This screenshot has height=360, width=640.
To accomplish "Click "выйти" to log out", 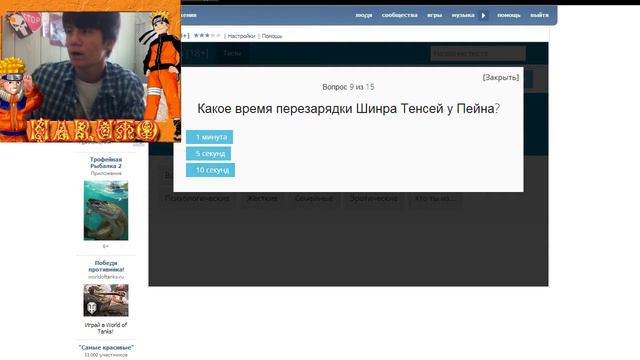I will point(539,15).
